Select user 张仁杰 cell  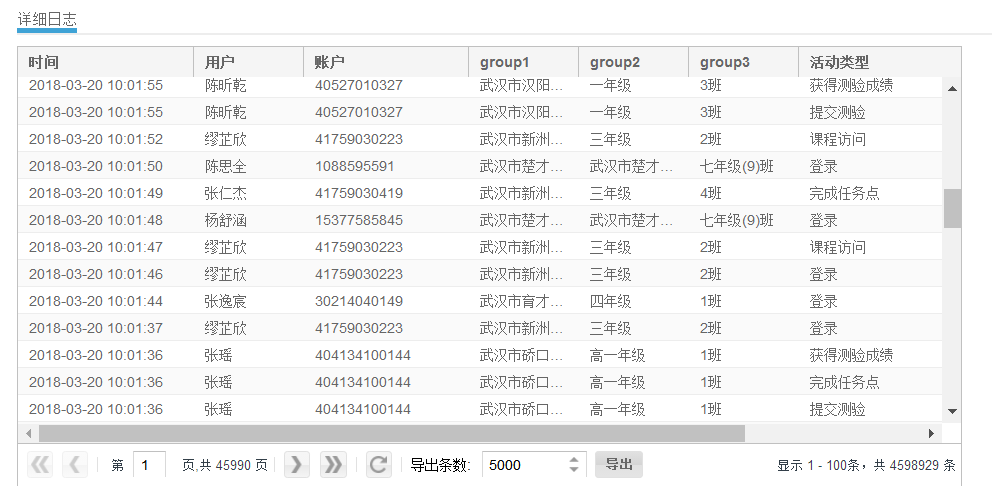tap(225, 194)
